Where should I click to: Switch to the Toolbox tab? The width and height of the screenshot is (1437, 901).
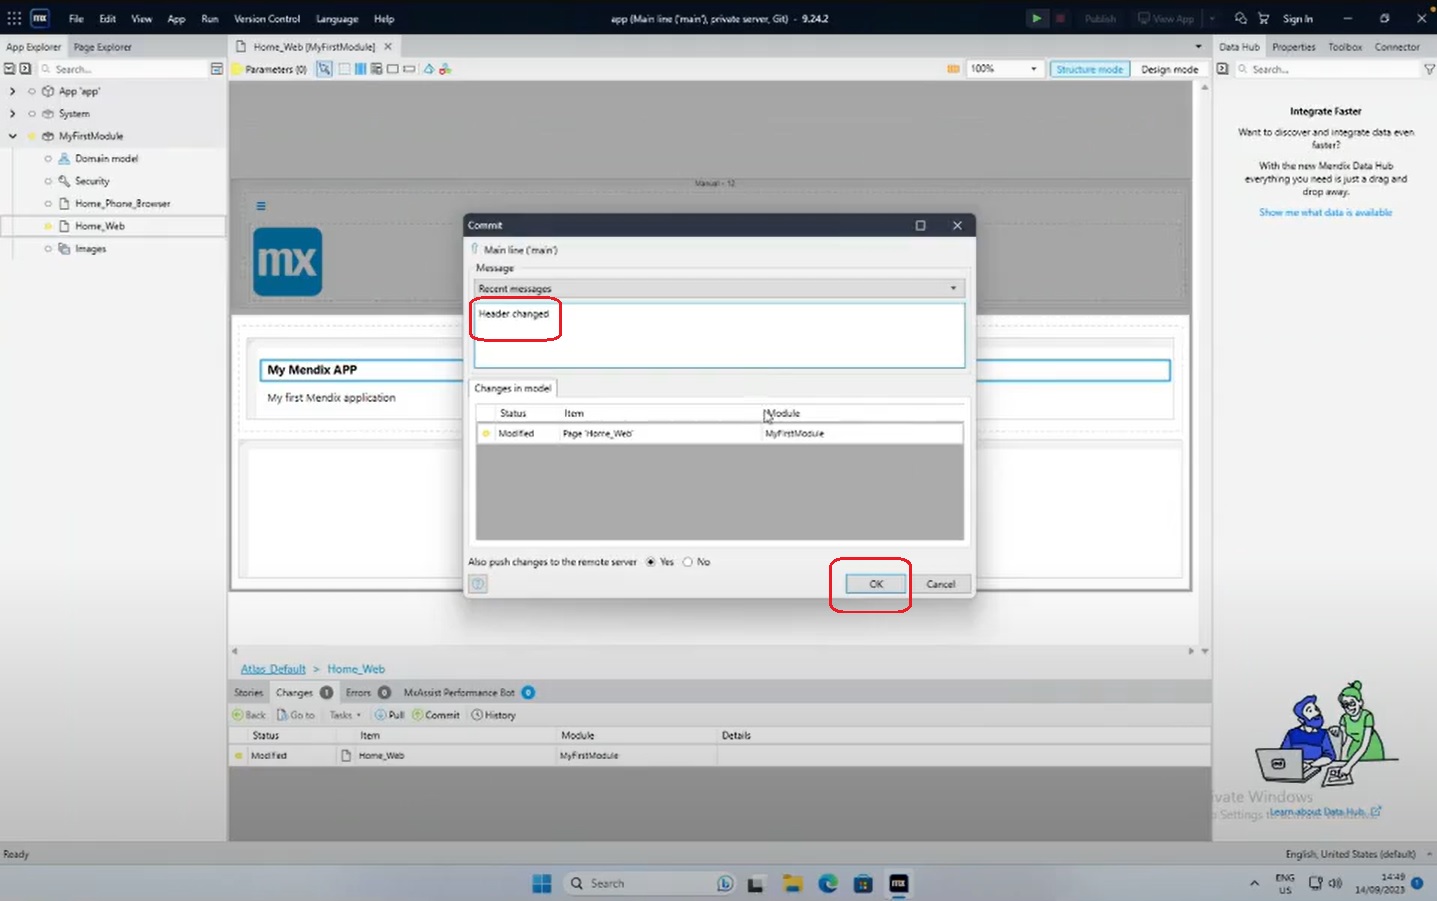click(1345, 47)
